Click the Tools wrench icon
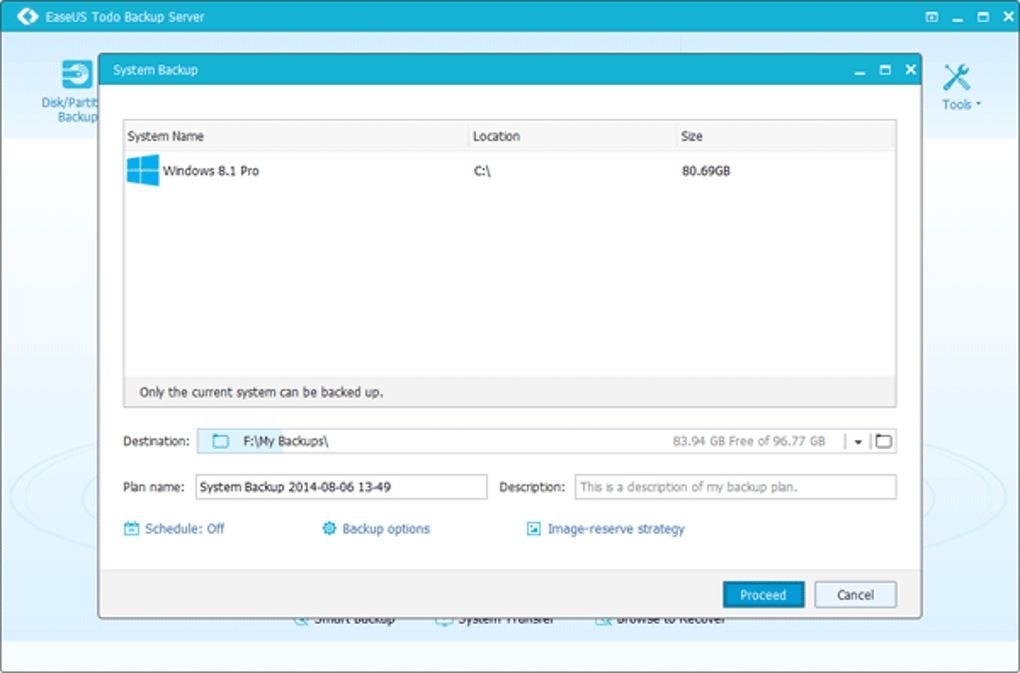The width and height of the screenshot is (1020, 673). point(956,77)
